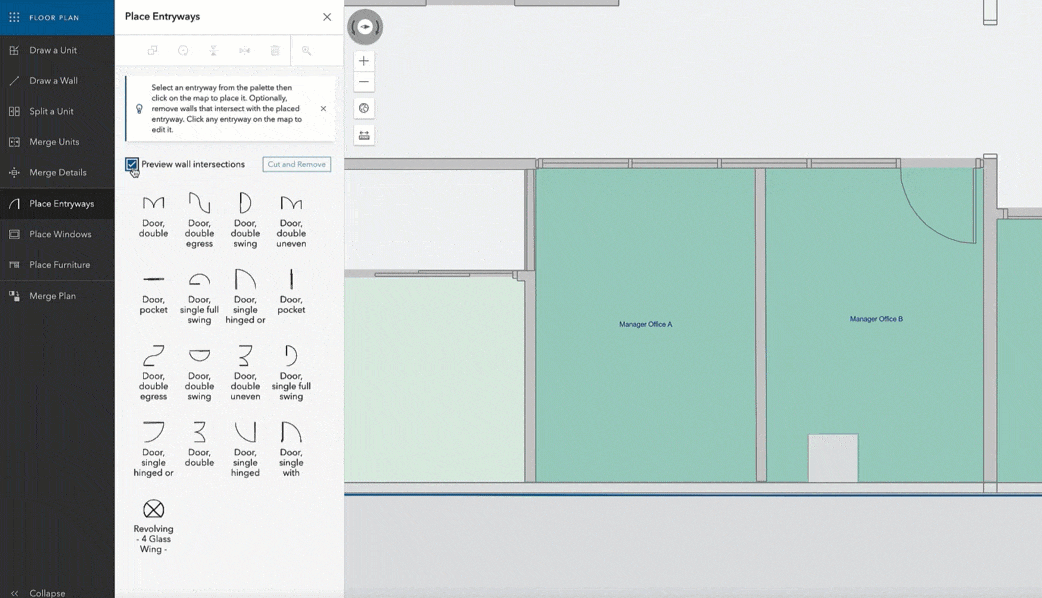Open the Split a Unit tool
The width and height of the screenshot is (1042, 598).
pyautogui.click(x=57, y=110)
